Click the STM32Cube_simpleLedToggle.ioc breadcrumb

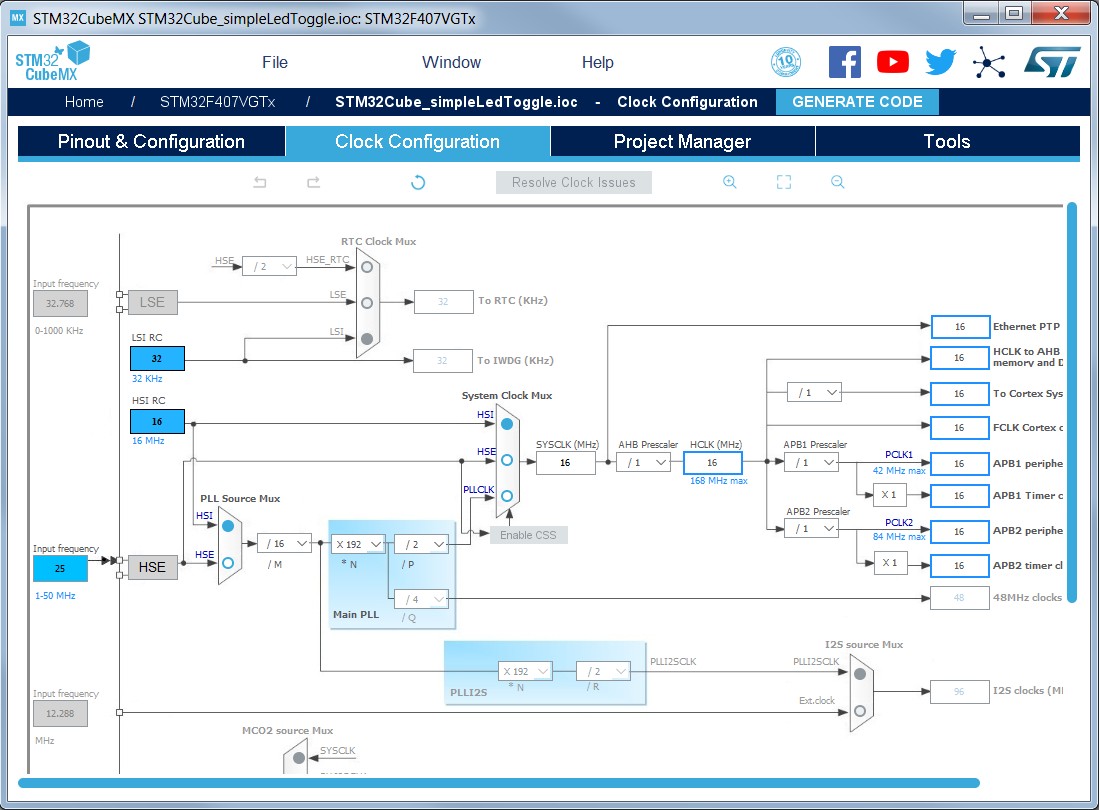[457, 102]
